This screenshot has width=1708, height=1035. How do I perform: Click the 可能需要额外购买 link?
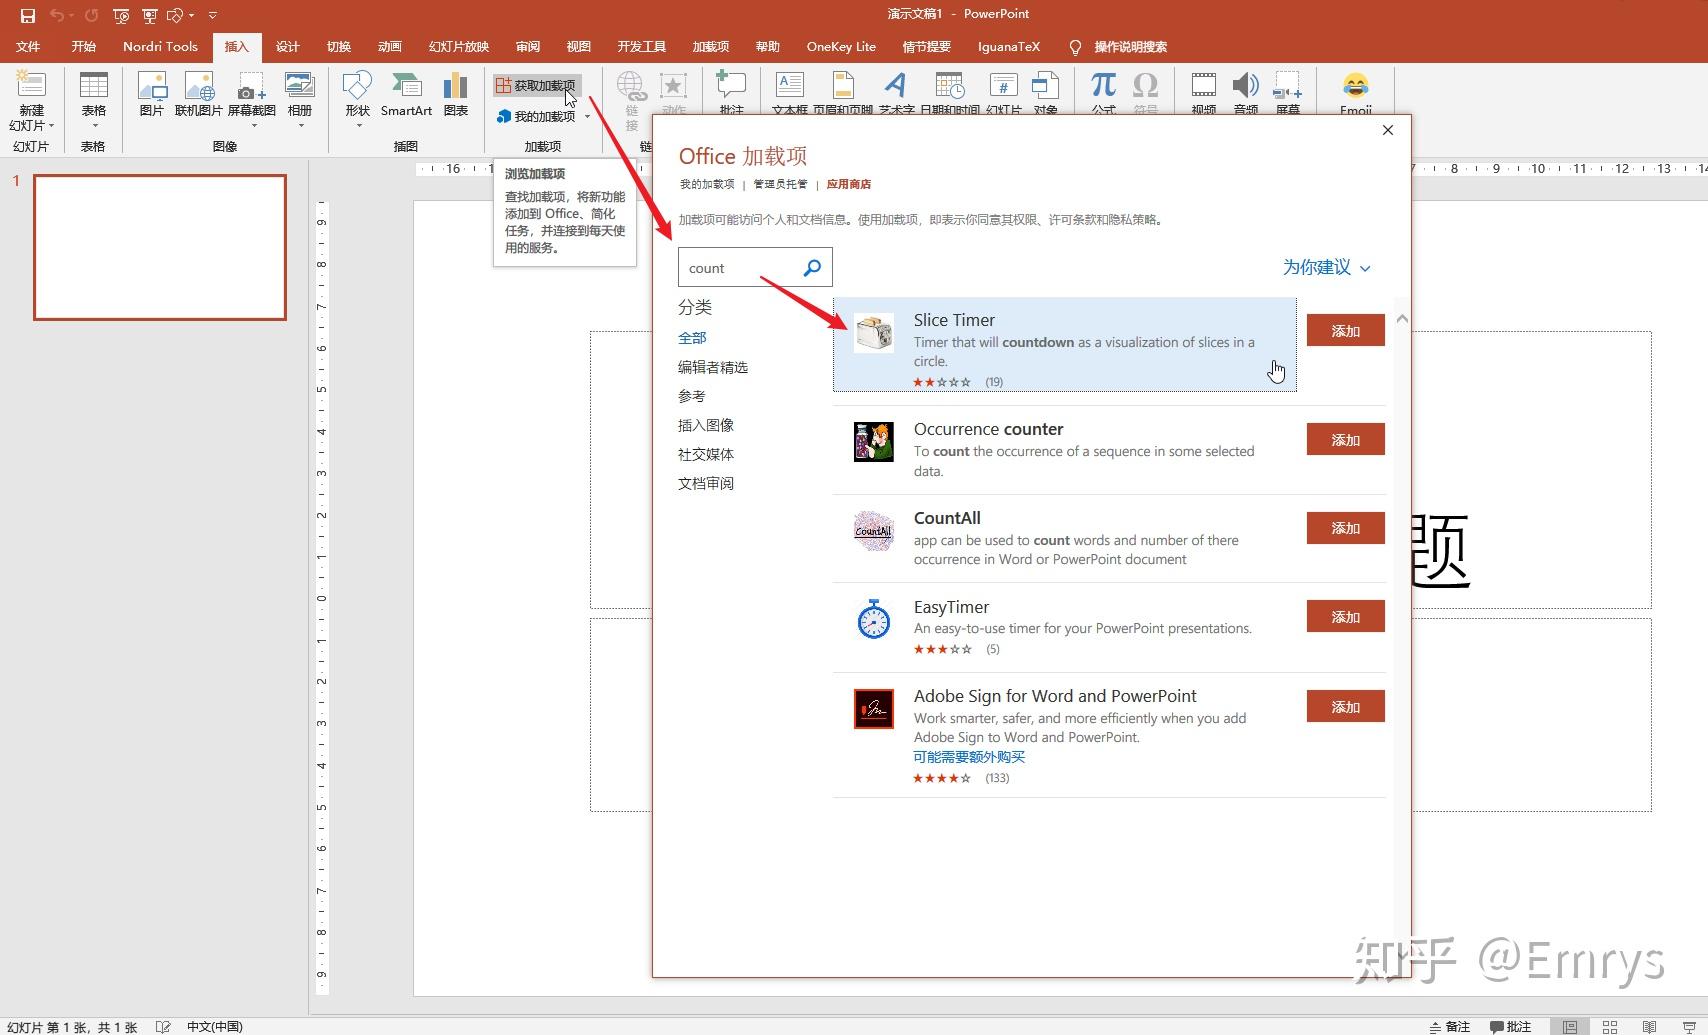(969, 757)
